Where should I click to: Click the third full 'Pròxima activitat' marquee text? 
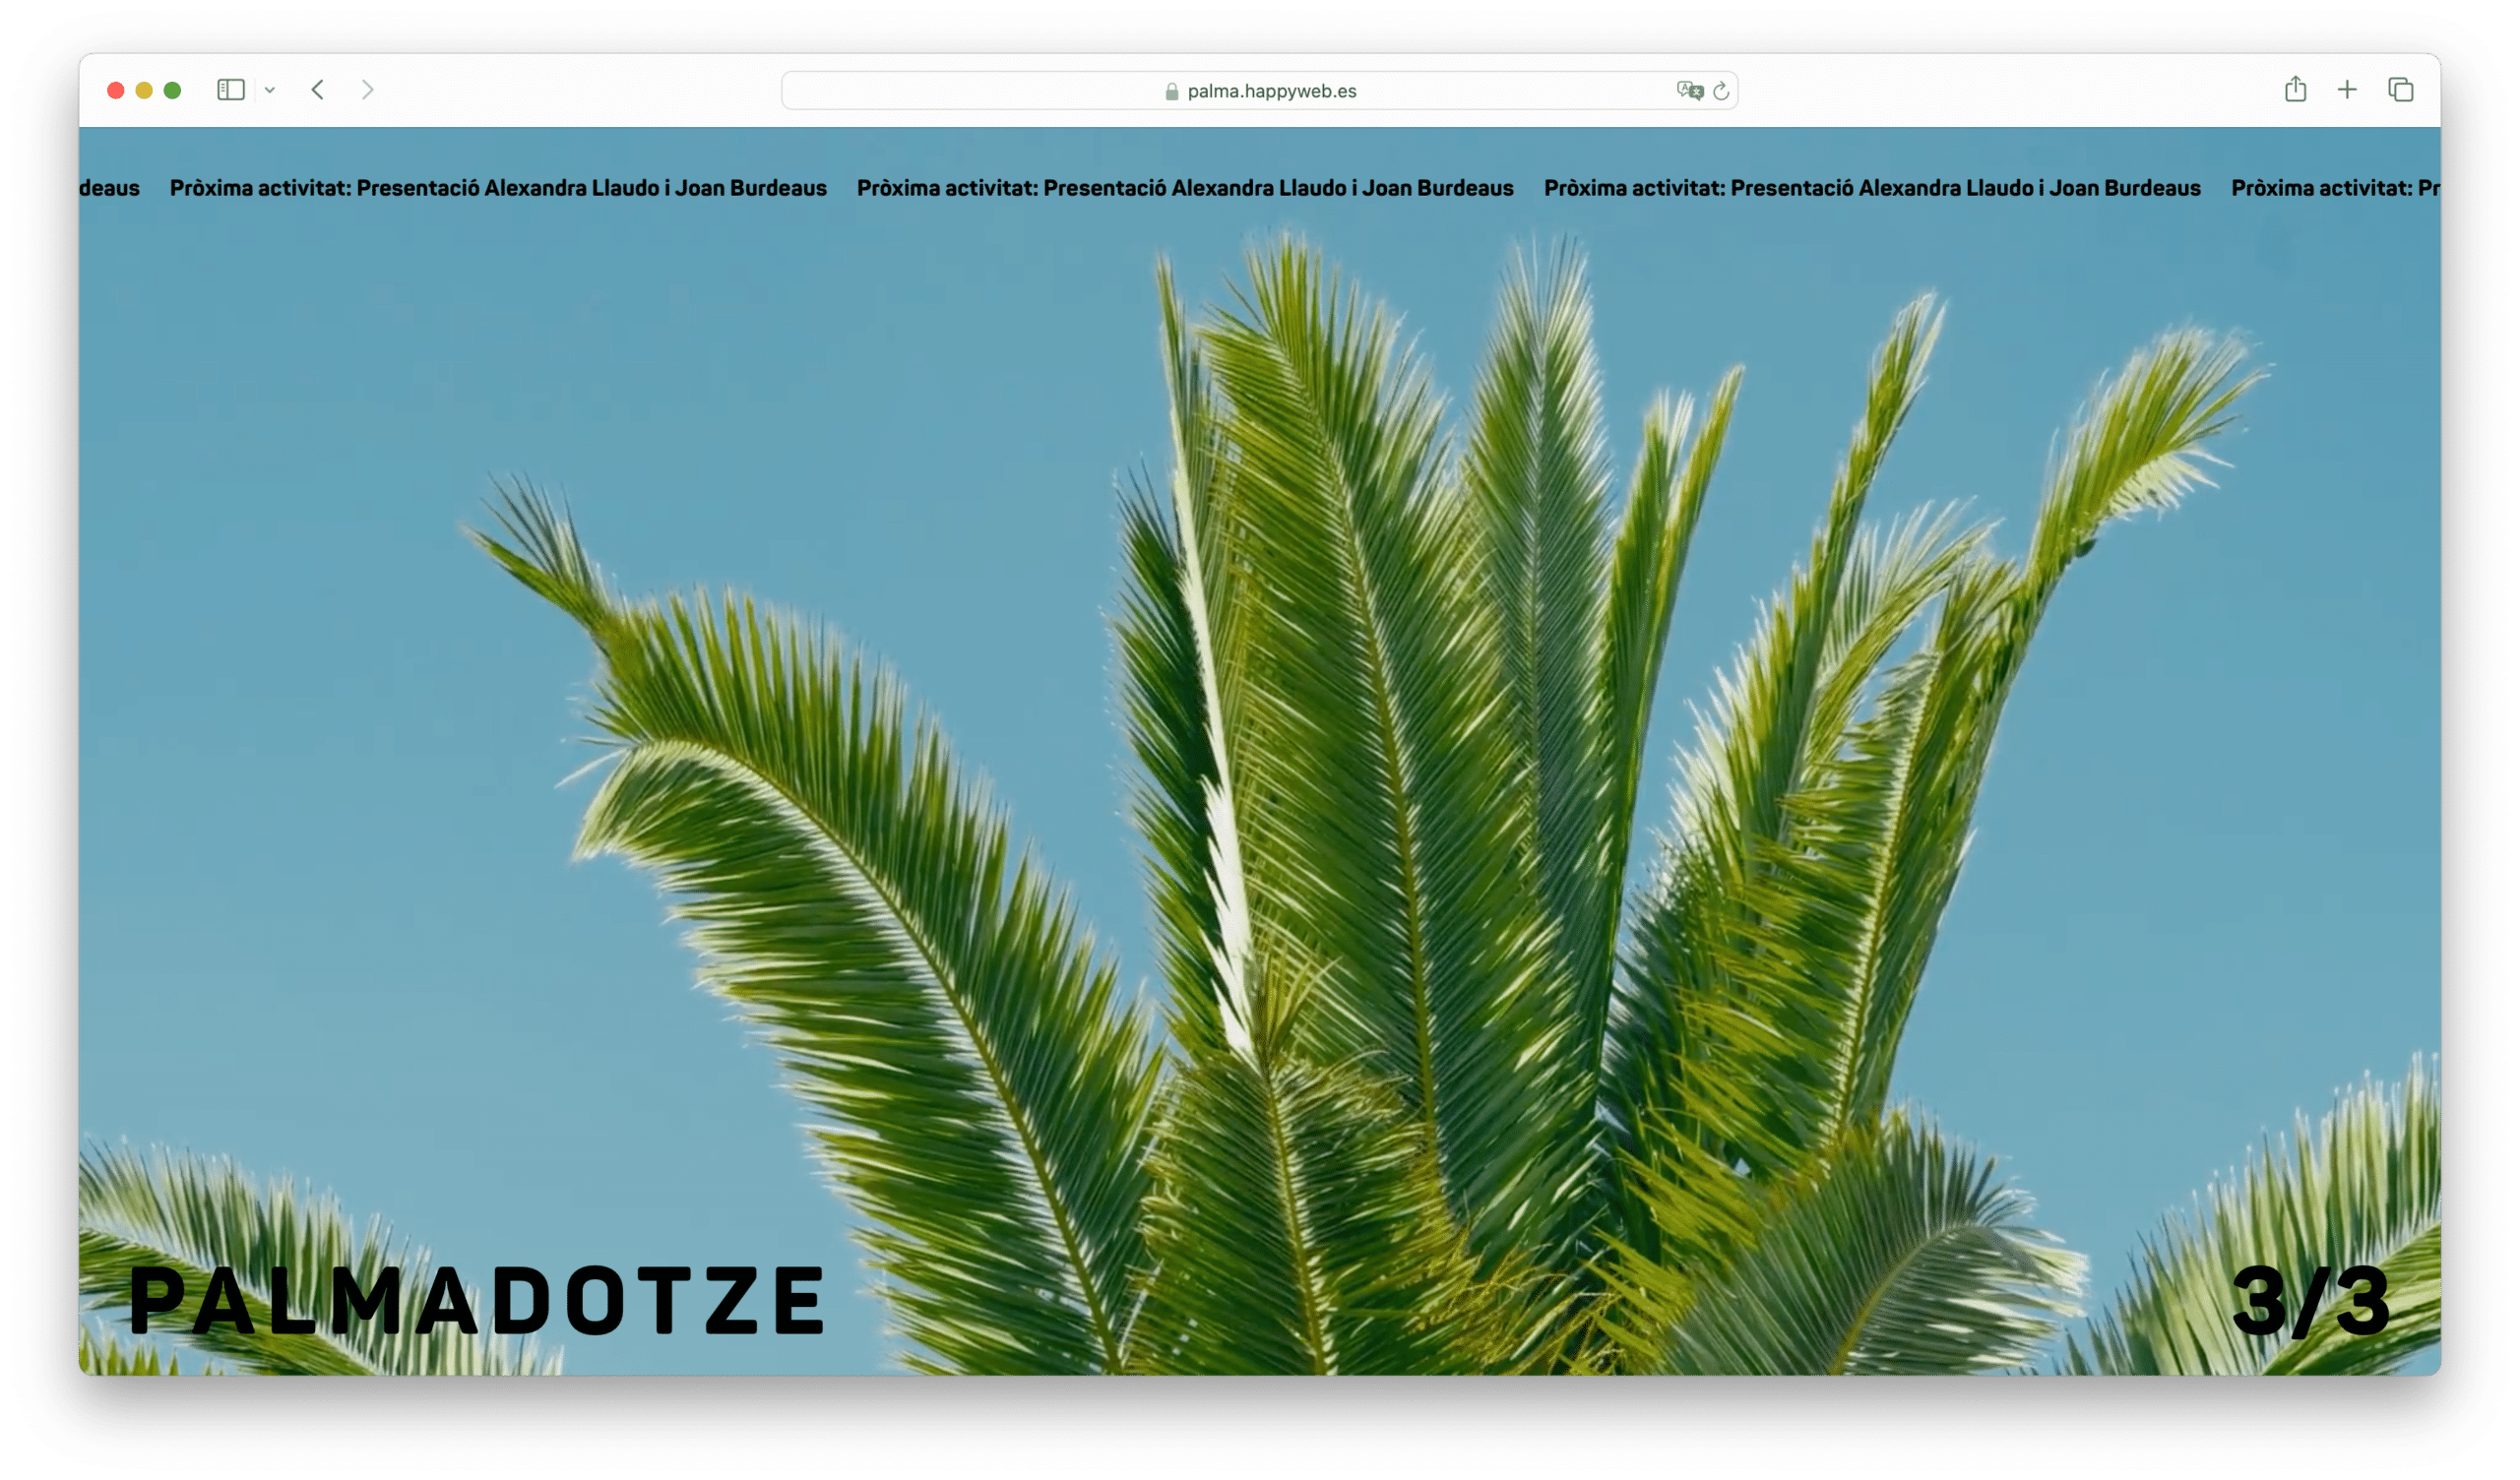coord(1872,188)
